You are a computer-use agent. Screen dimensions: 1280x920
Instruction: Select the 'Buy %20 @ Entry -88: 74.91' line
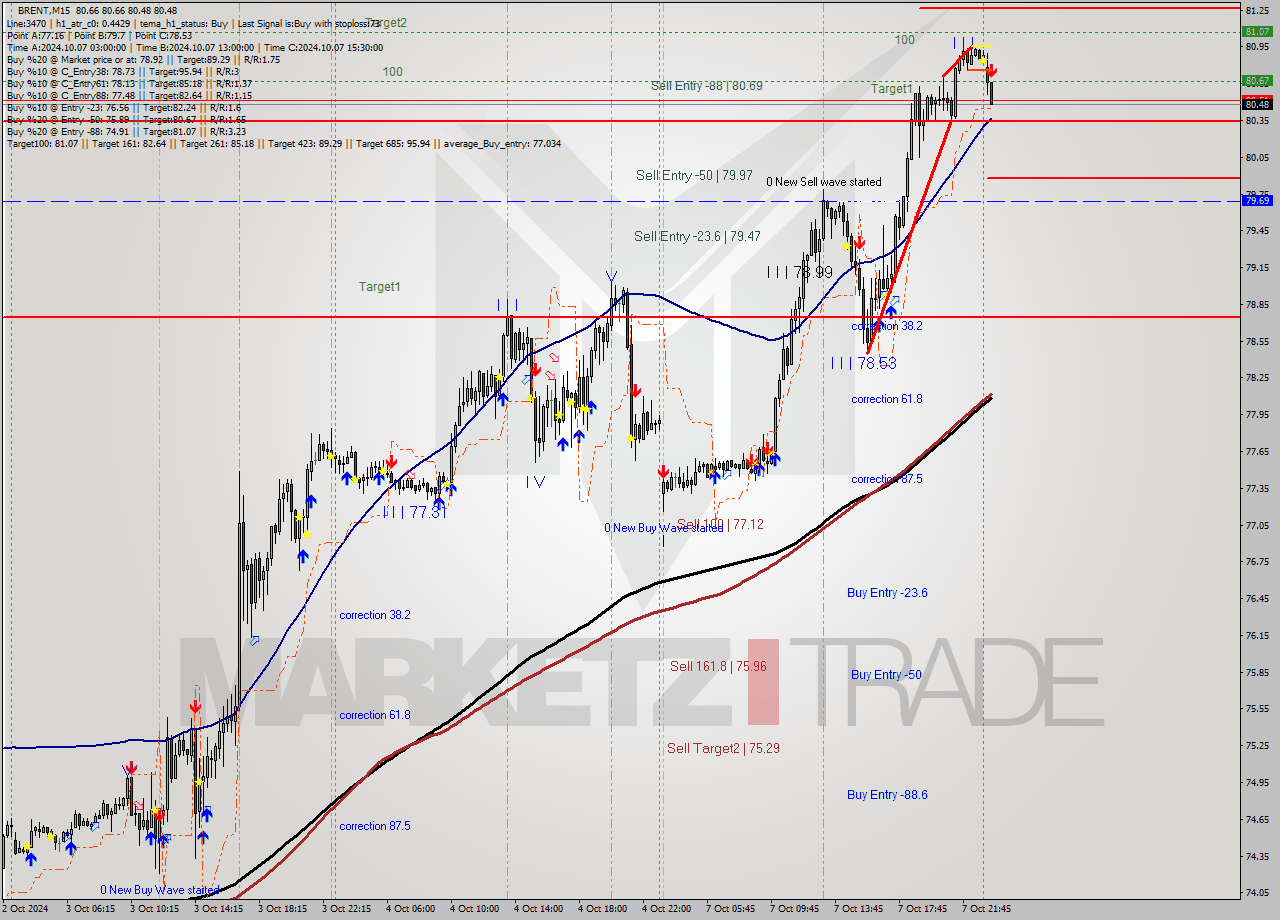tap(126, 131)
